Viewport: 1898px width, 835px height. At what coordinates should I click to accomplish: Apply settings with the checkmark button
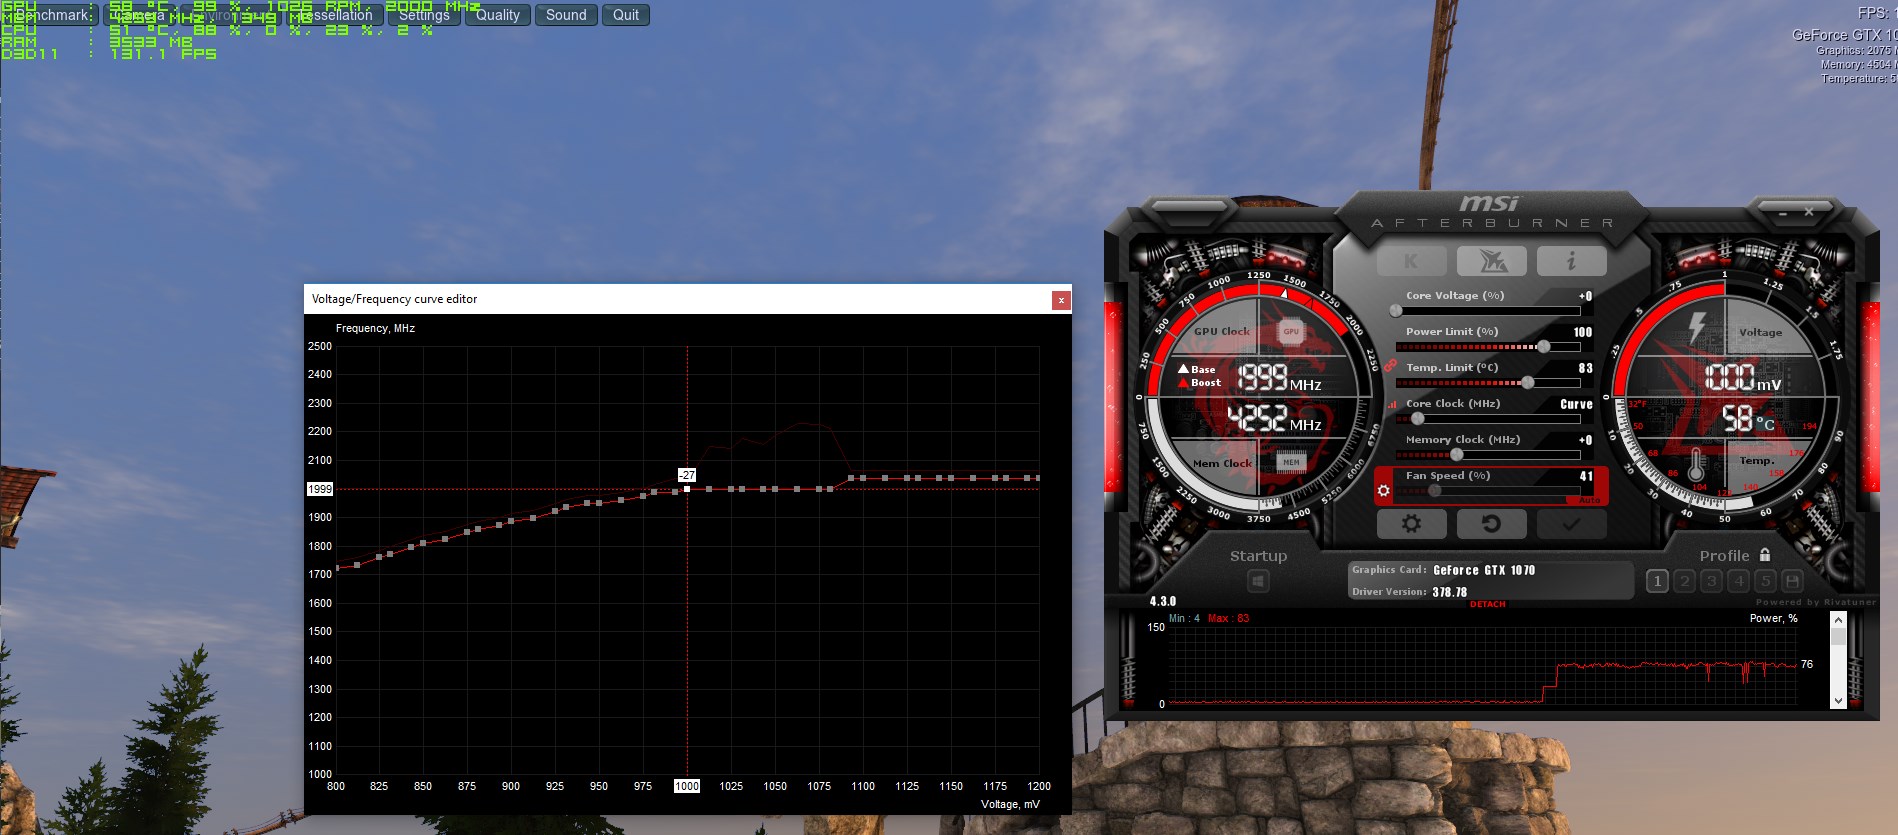pyautogui.click(x=1571, y=523)
